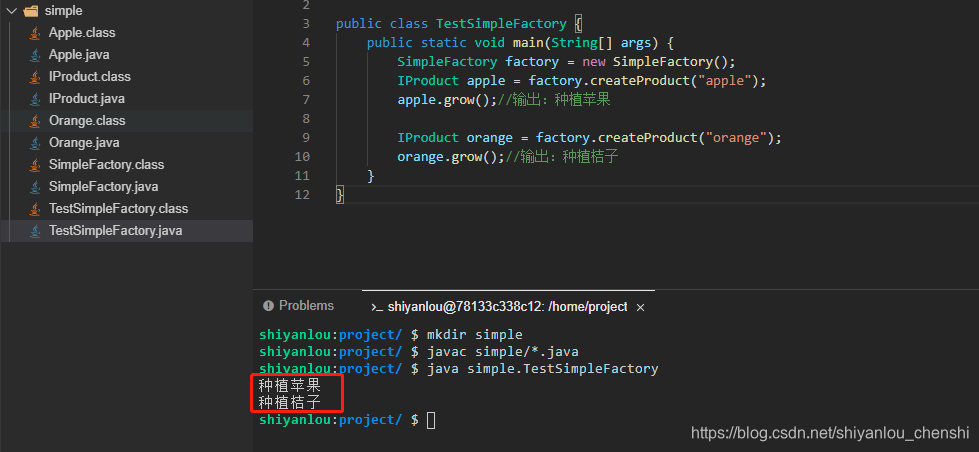Click the terminal cursor at the prompt

pyautogui.click(x=431, y=420)
